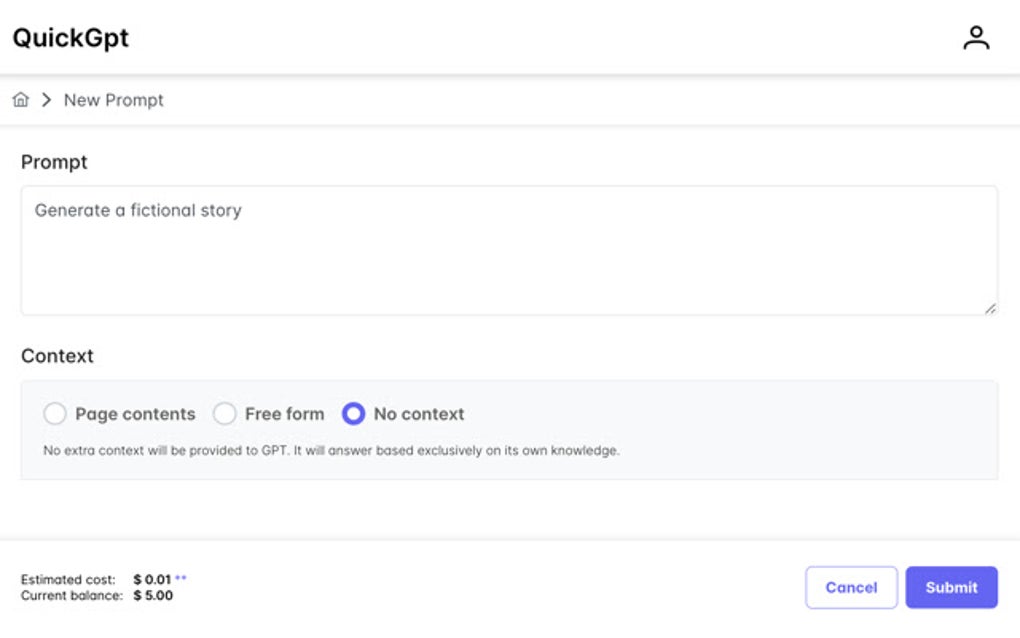Click the No context label text
The image size is (1020, 638).
tap(419, 414)
